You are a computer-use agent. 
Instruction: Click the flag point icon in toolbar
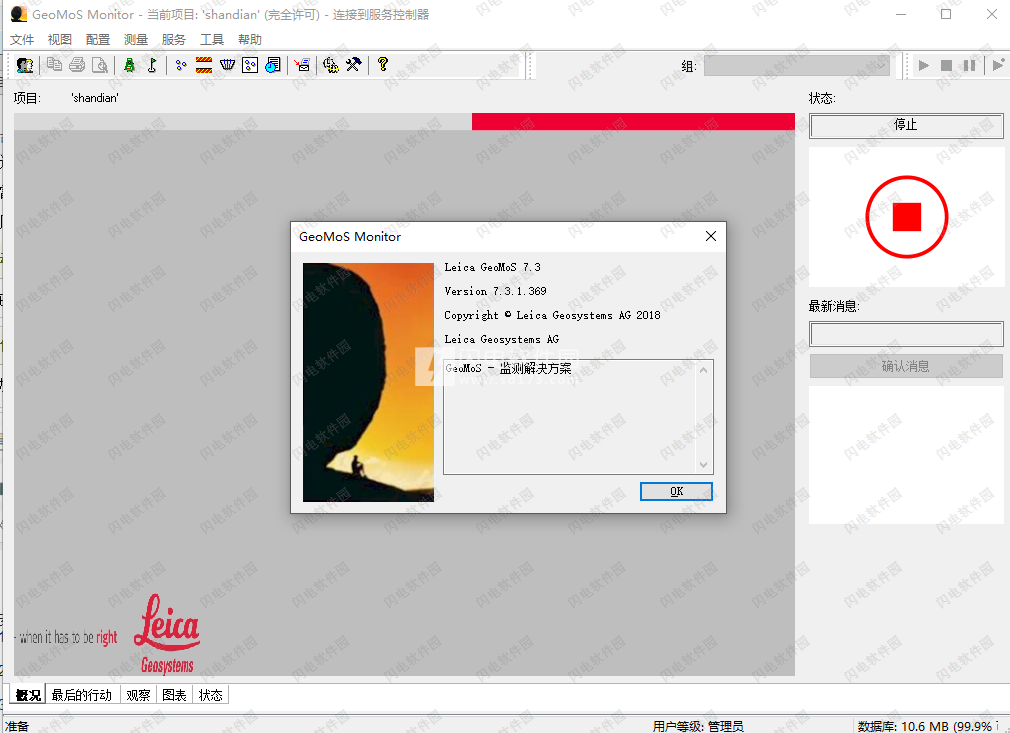click(x=153, y=64)
